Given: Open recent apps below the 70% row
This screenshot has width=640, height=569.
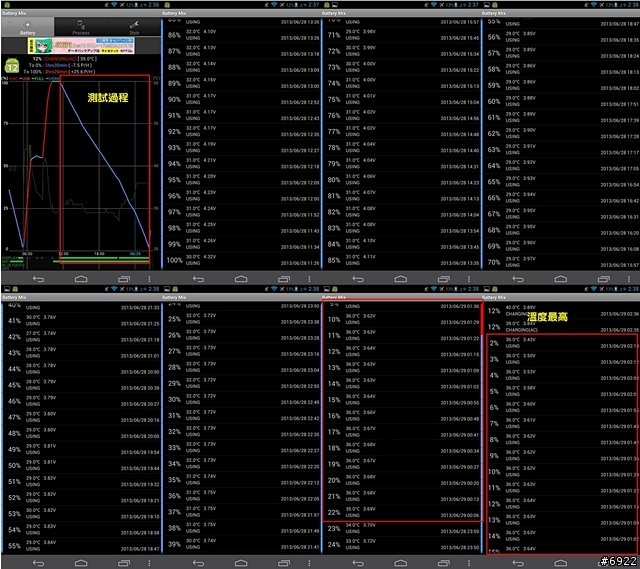Looking at the screenshot, I should click(x=604, y=279).
